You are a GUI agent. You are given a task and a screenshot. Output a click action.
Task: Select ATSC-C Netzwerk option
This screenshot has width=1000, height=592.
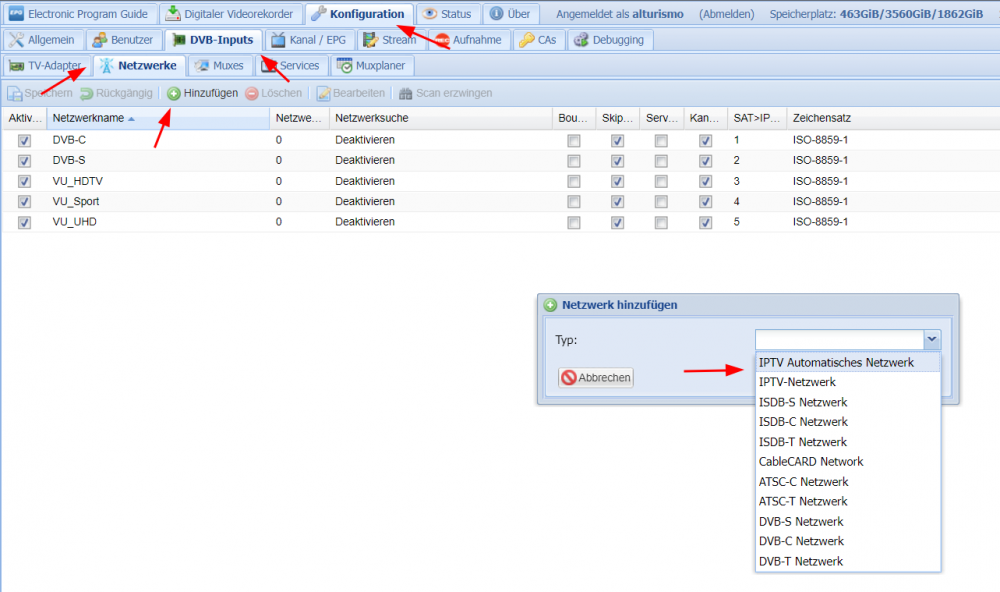pos(848,482)
